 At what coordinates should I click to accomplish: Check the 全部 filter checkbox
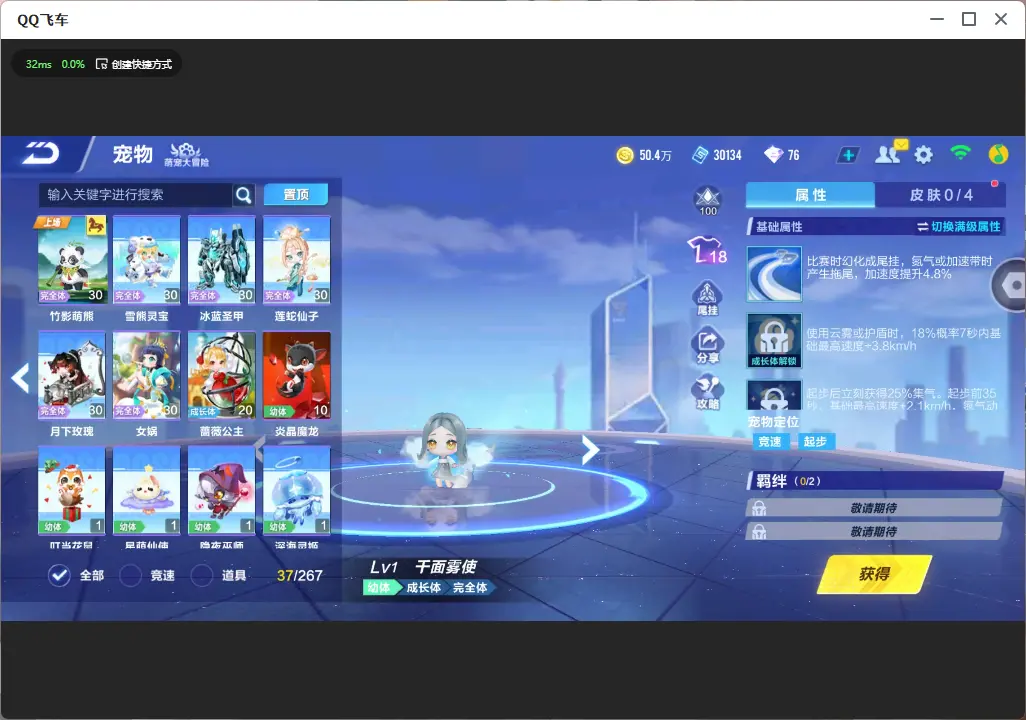click(60, 575)
